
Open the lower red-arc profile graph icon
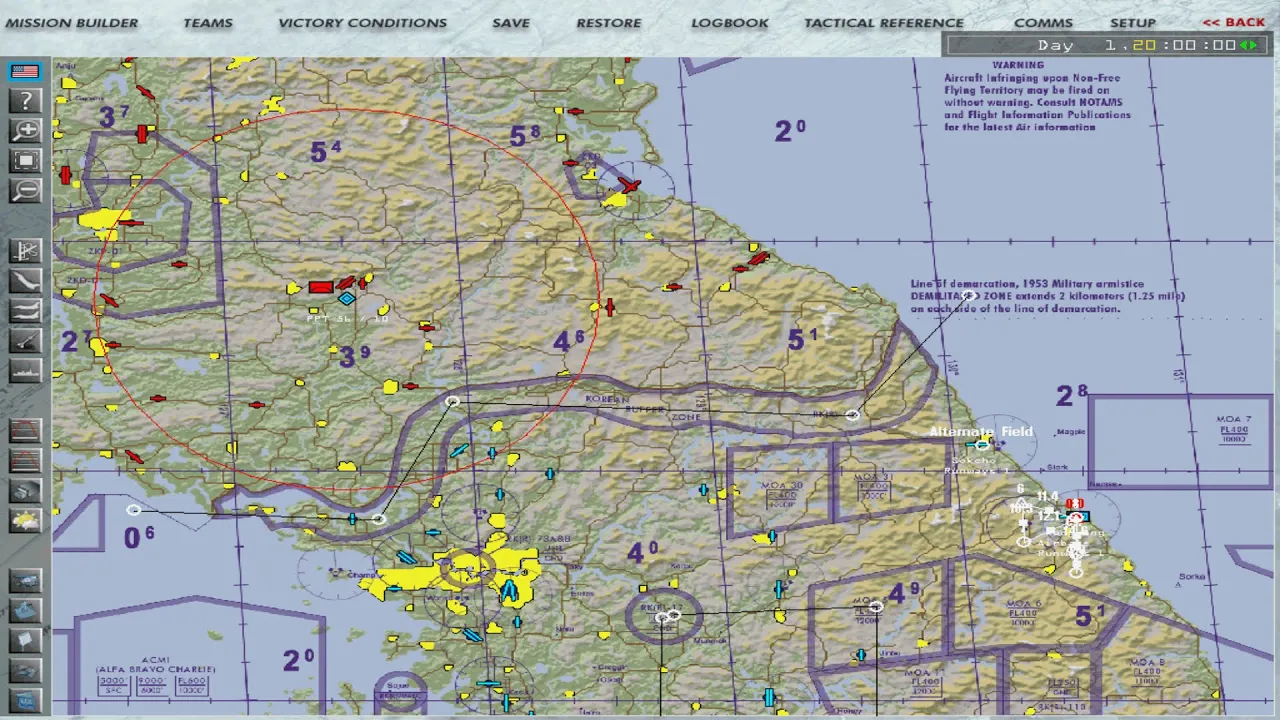pyautogui.click(x=25, y=461)
